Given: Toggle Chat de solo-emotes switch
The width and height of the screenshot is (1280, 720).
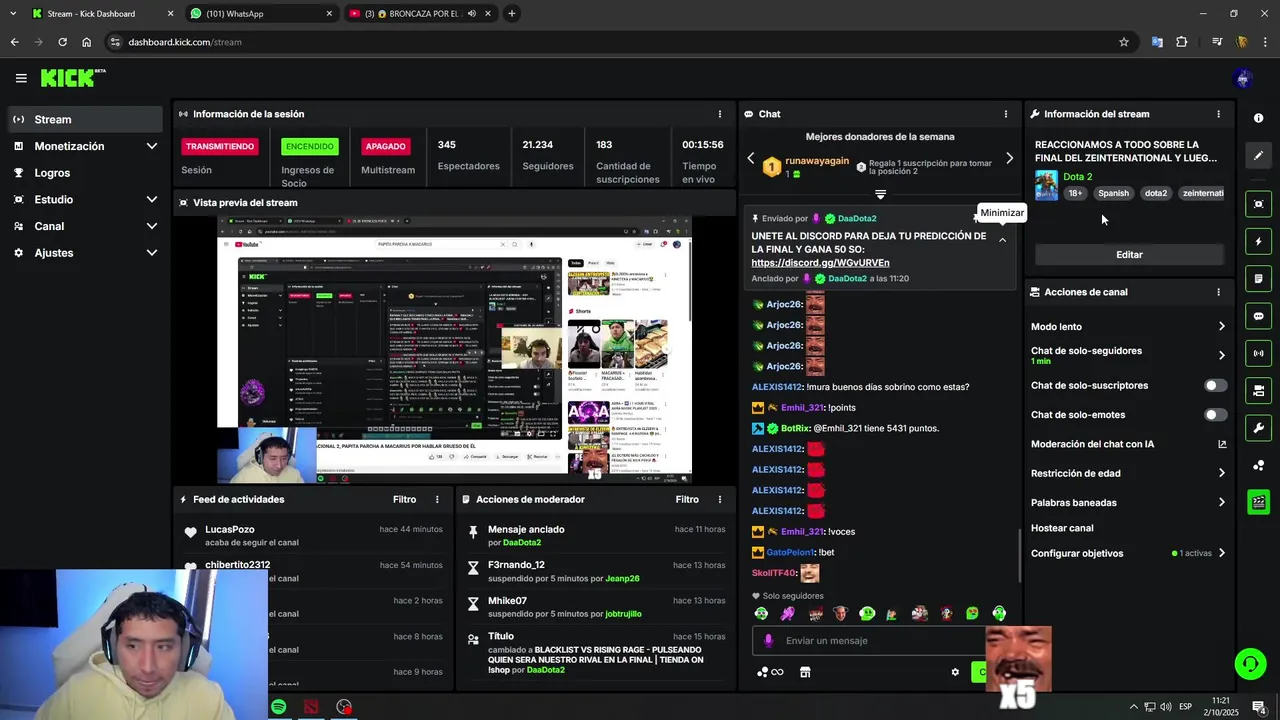Looking at the screenshot, I should (x=1215, y=415).
